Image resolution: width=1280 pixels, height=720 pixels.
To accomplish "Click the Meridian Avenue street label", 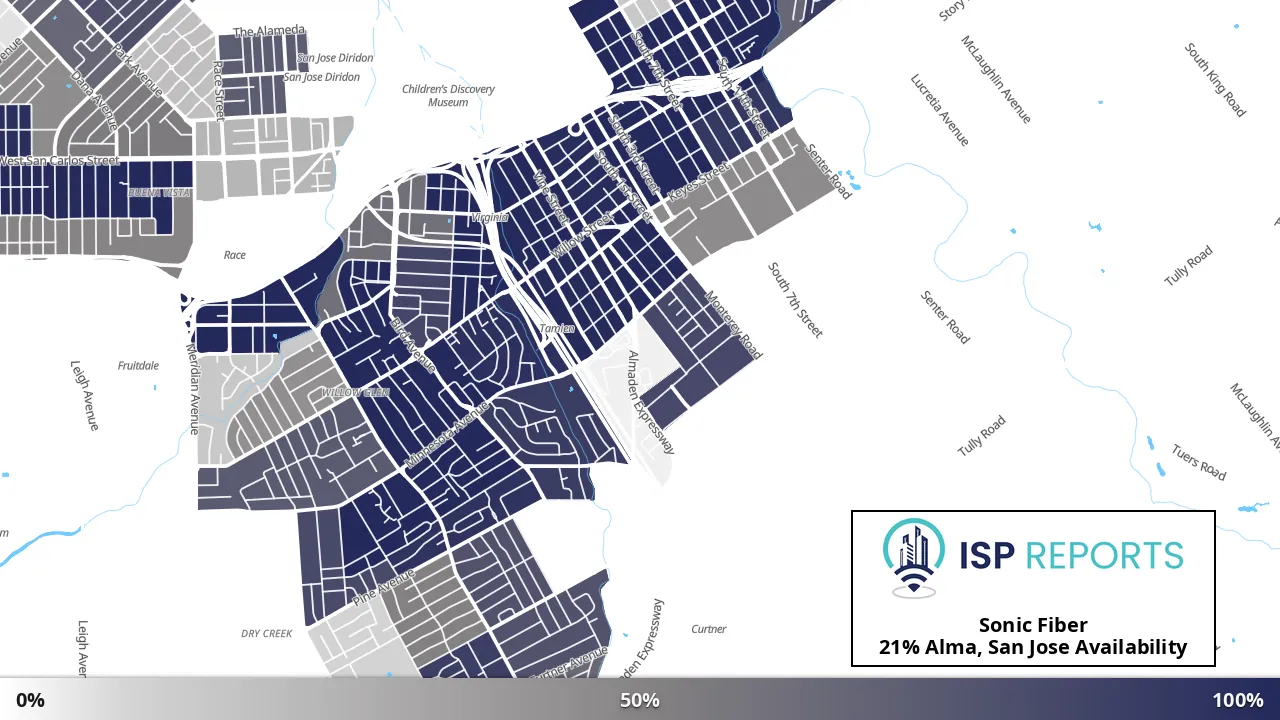I will (194, 389).
